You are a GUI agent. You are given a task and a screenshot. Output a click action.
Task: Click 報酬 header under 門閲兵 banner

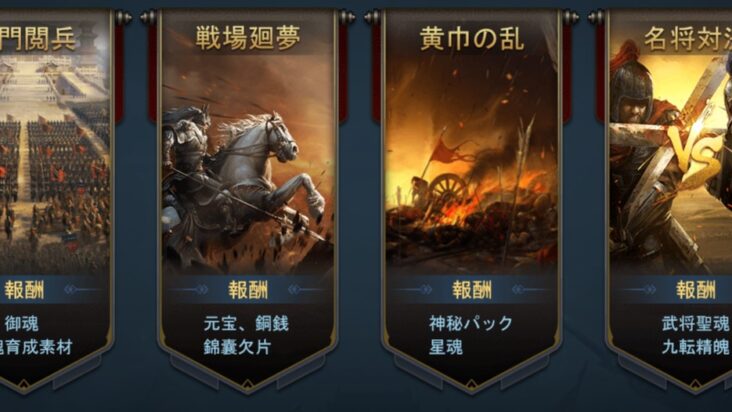pyautogui.click(x=24, y=290)
